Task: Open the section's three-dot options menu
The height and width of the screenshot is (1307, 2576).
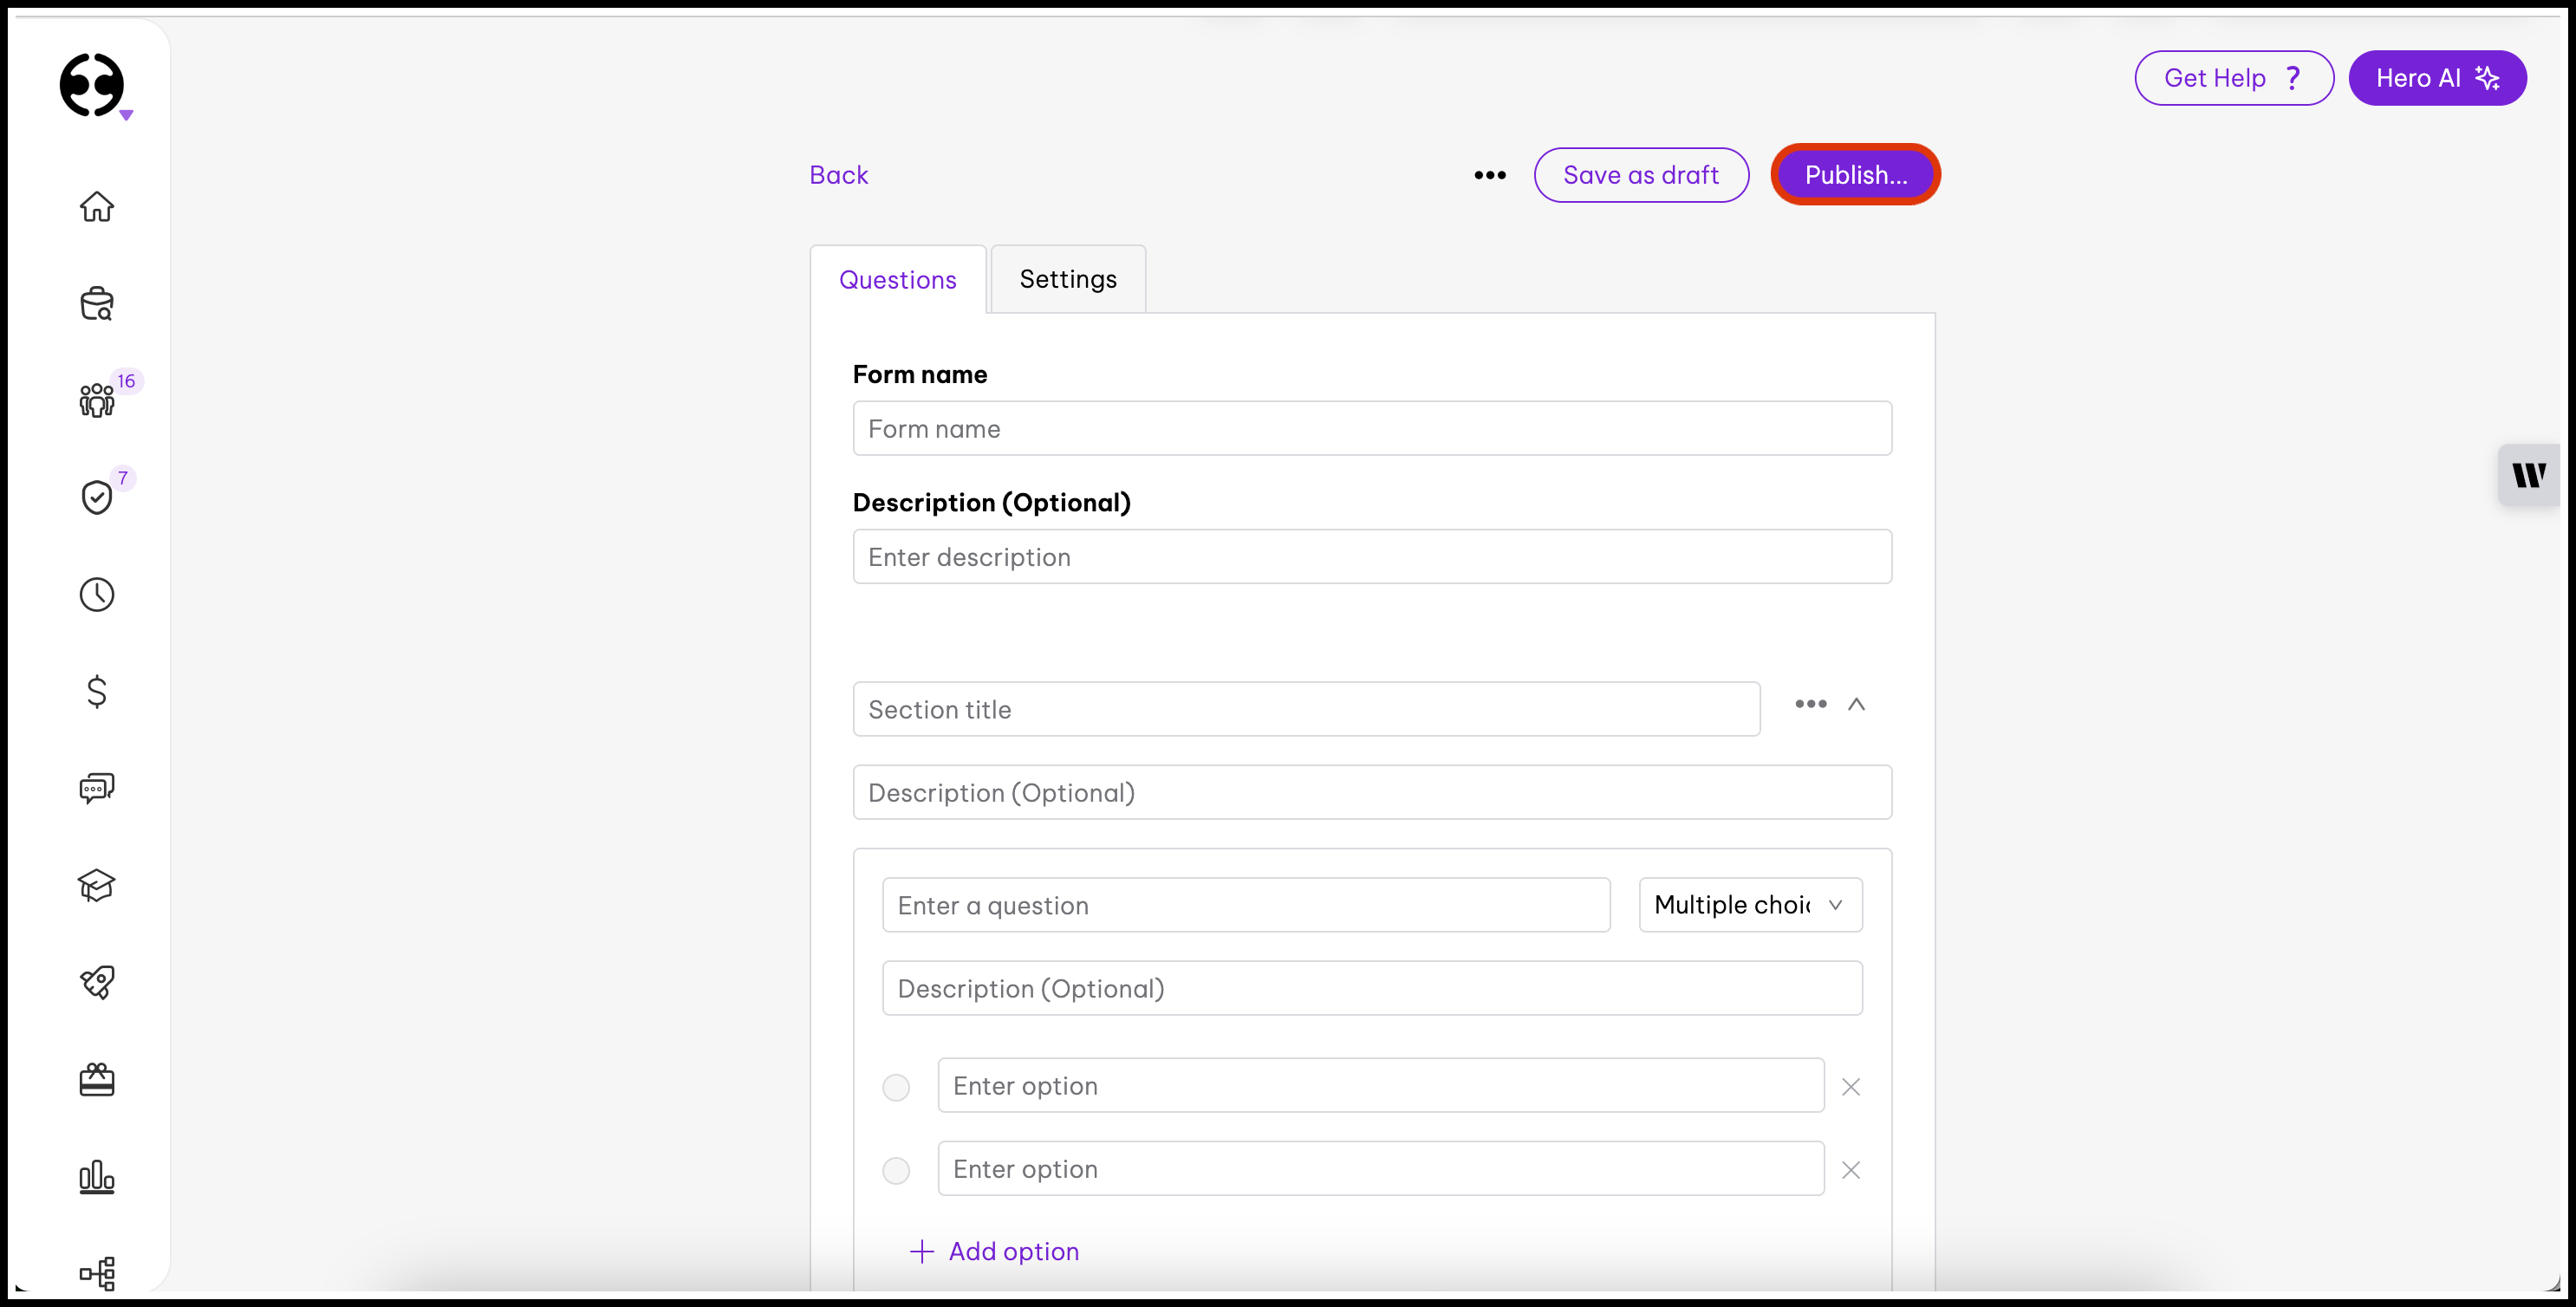Action: coord(1810,705)
